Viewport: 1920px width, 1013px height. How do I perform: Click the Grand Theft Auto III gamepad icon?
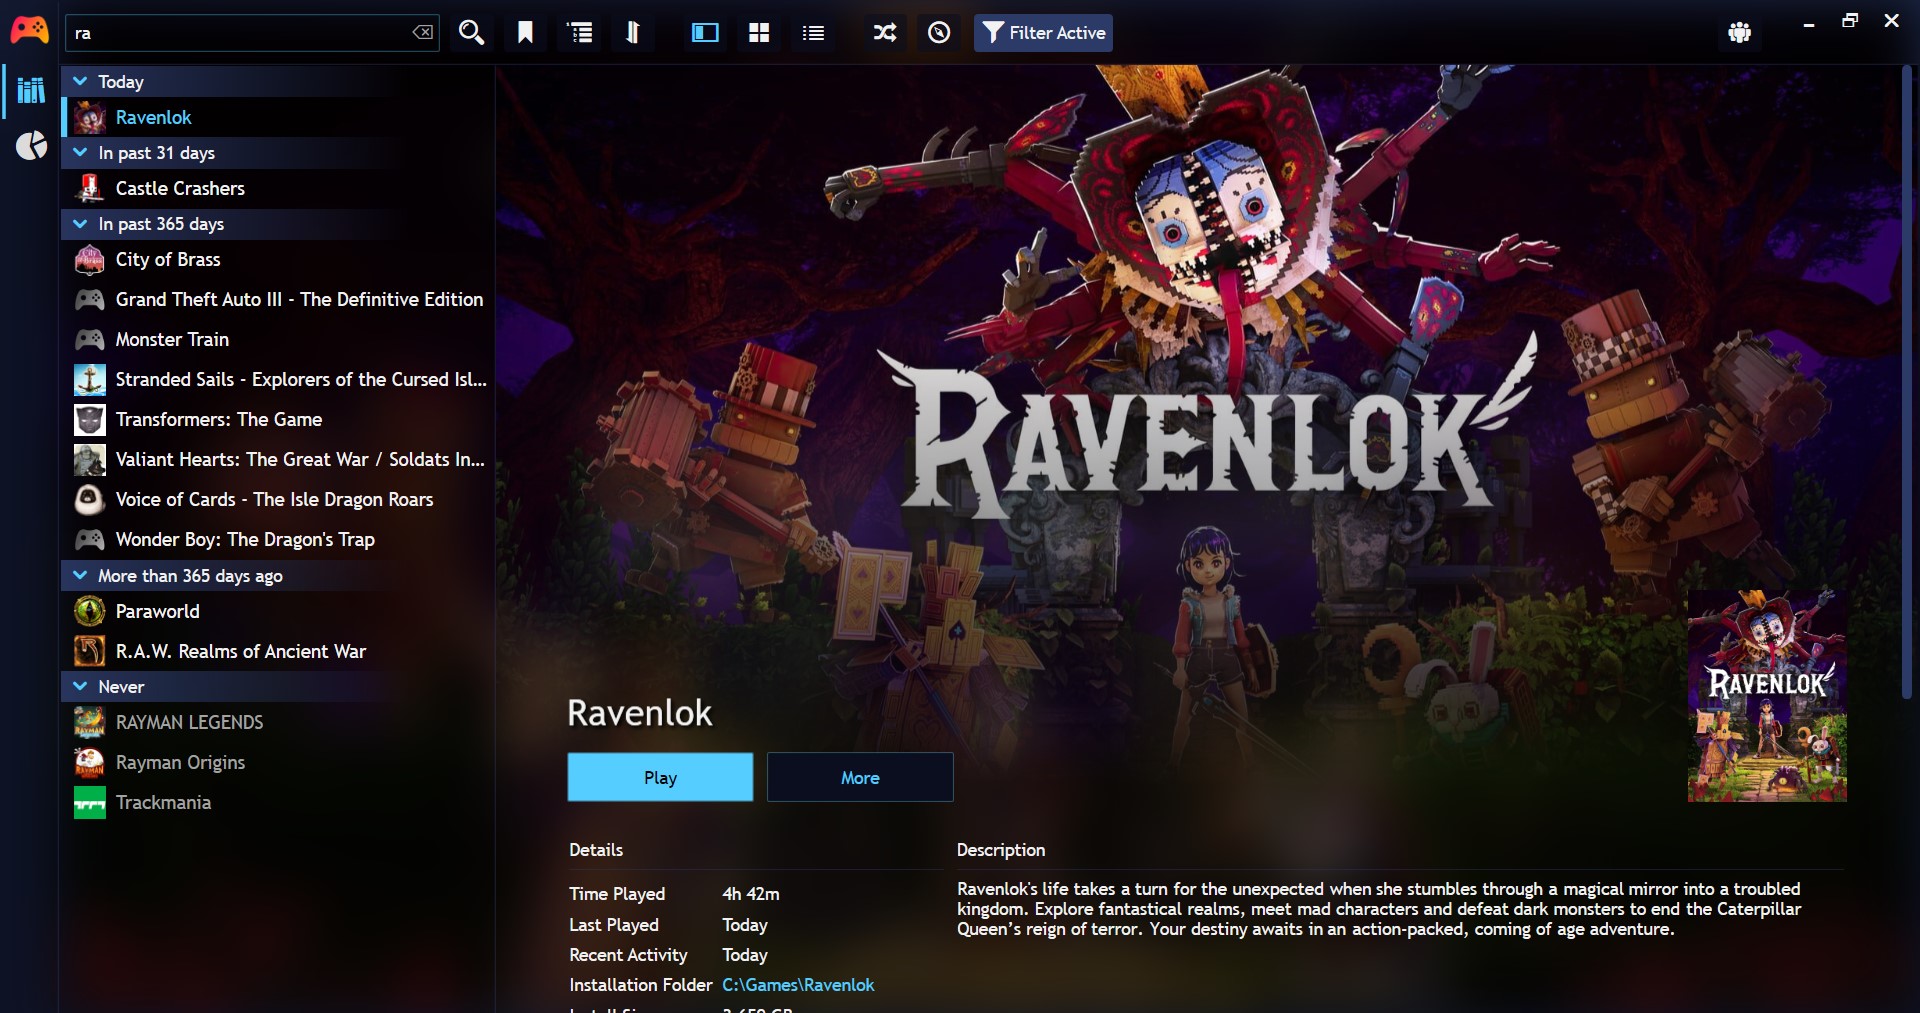tap(90, 299)
